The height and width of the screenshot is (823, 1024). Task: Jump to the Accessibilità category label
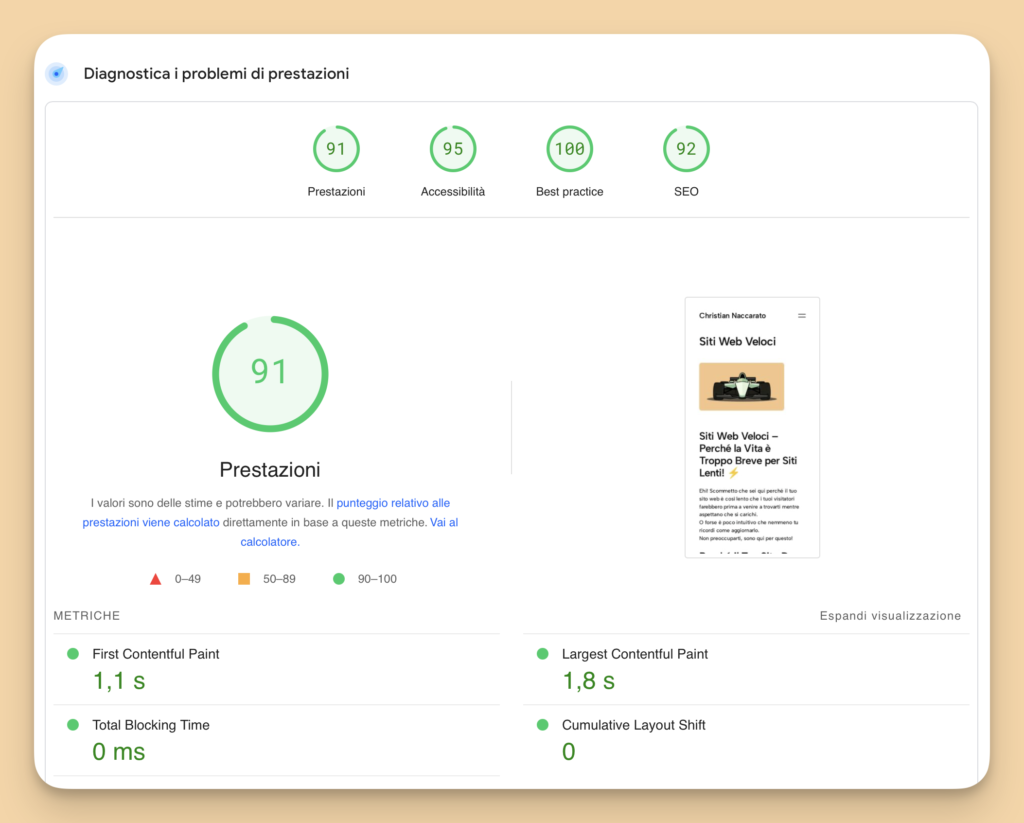point(453,192)
